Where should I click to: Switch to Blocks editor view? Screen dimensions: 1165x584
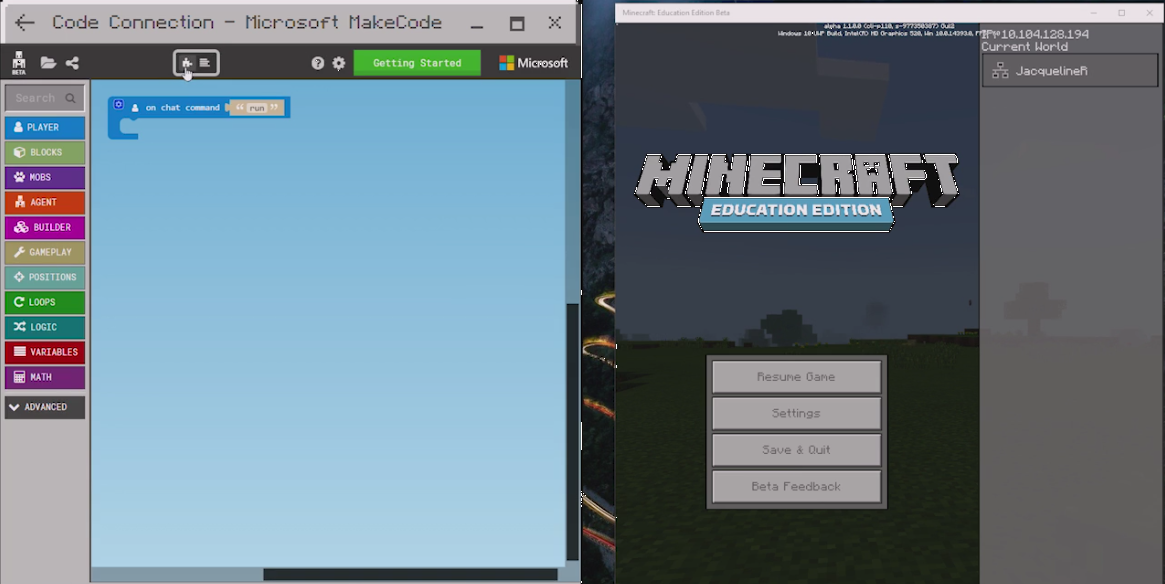click(187, 63)
